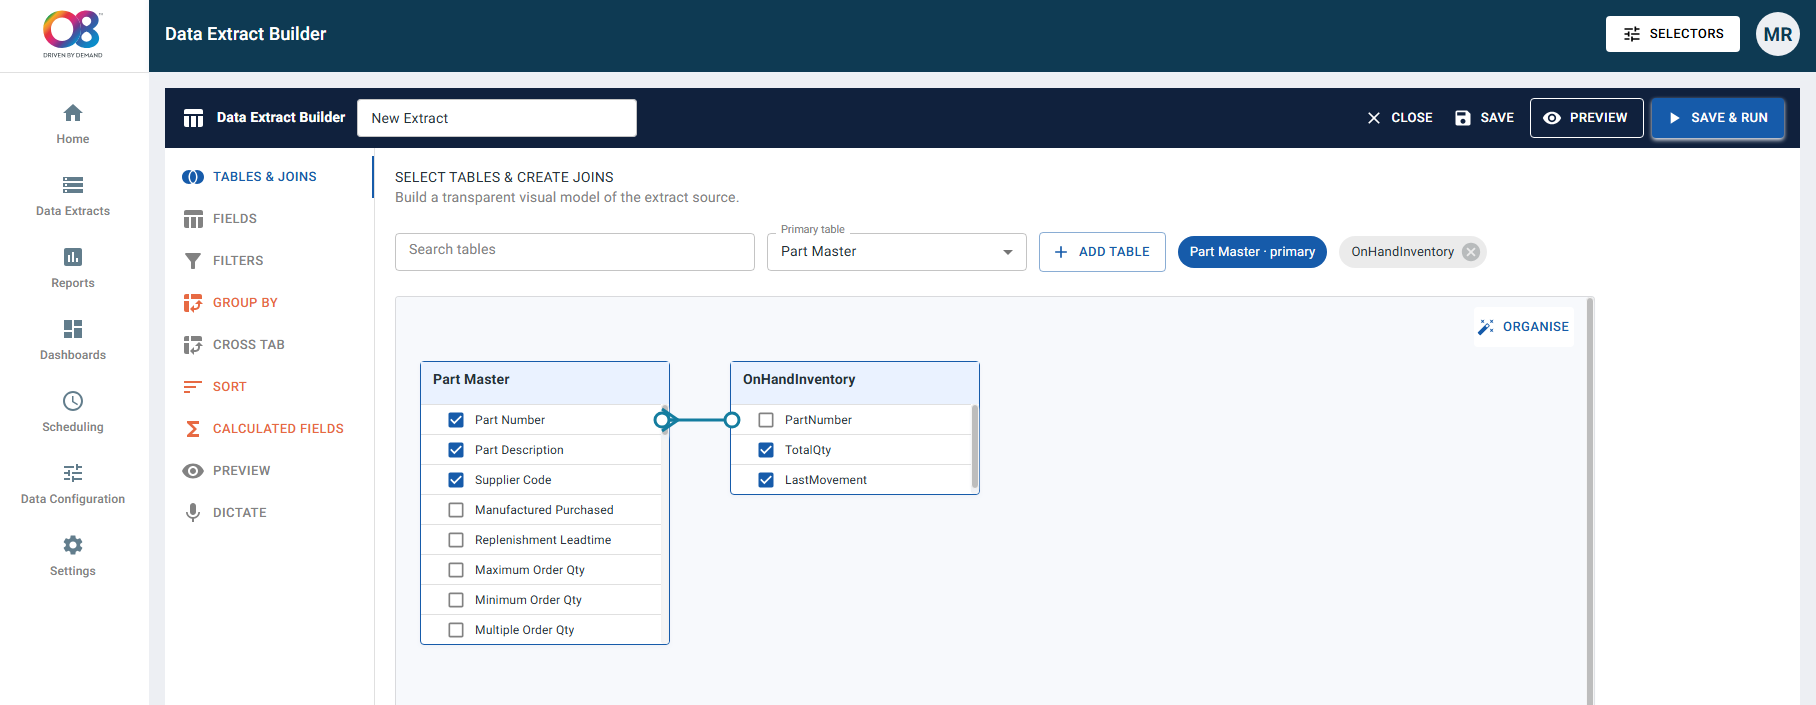Image resolution: width=1816 pixels, height=705 pixels.
Task: Open the Data Extracts sidebar icon
Action: point(73,185)
